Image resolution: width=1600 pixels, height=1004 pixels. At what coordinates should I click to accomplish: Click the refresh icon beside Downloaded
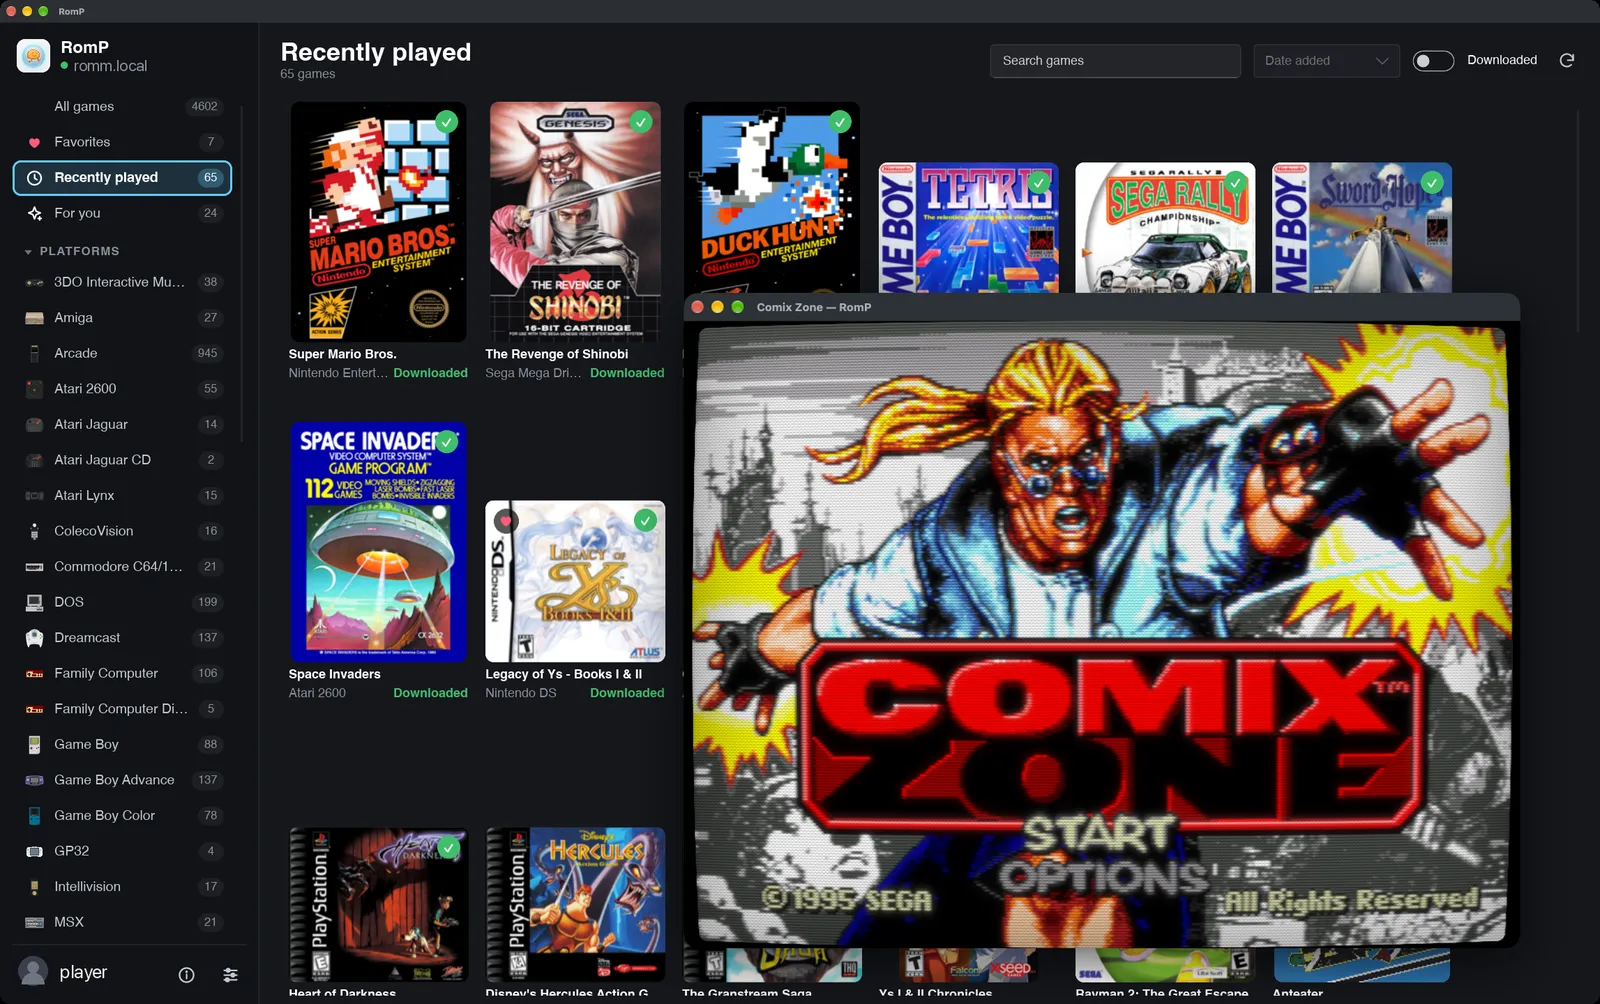coord(1567,60)
